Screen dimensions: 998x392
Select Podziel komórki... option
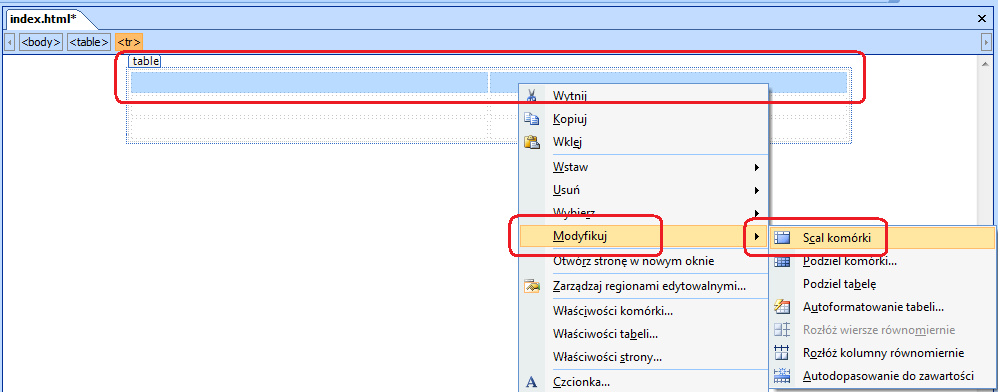coord(883,261)
